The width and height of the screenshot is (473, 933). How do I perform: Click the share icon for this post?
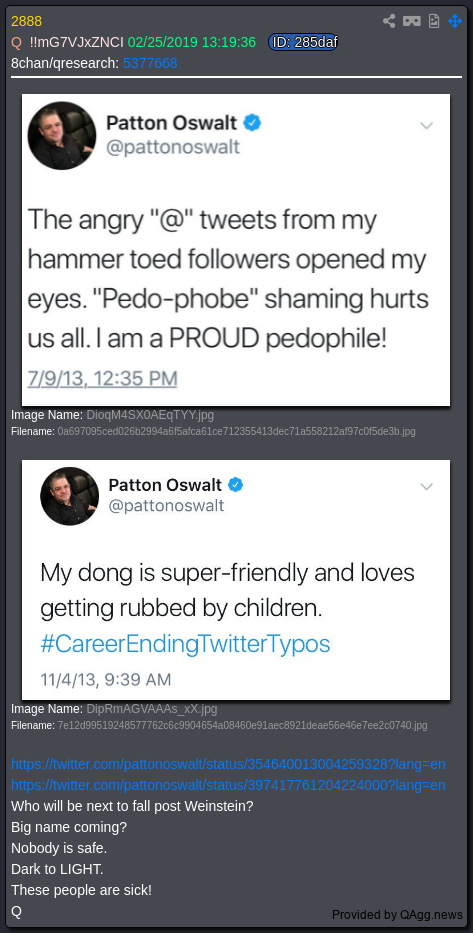tap(389, 21)
